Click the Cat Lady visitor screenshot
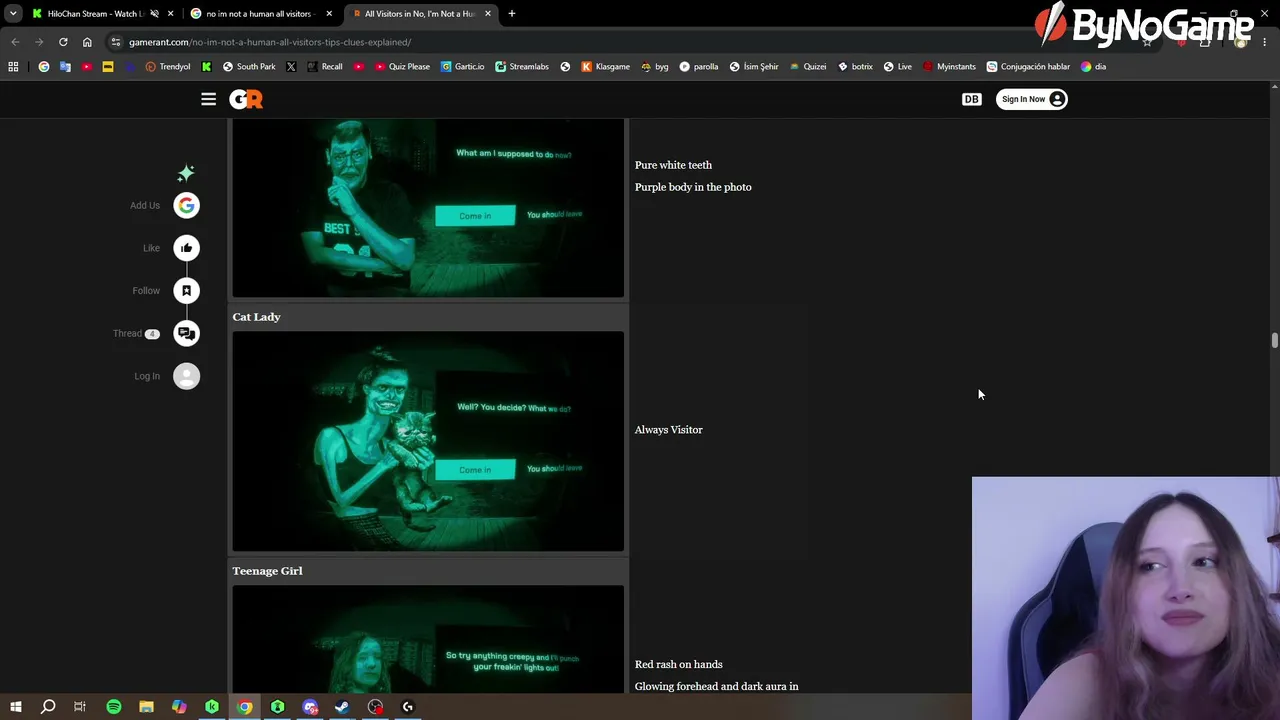Image resolution: width=1280 pixels, height=720 pixels. click(428, 441)
